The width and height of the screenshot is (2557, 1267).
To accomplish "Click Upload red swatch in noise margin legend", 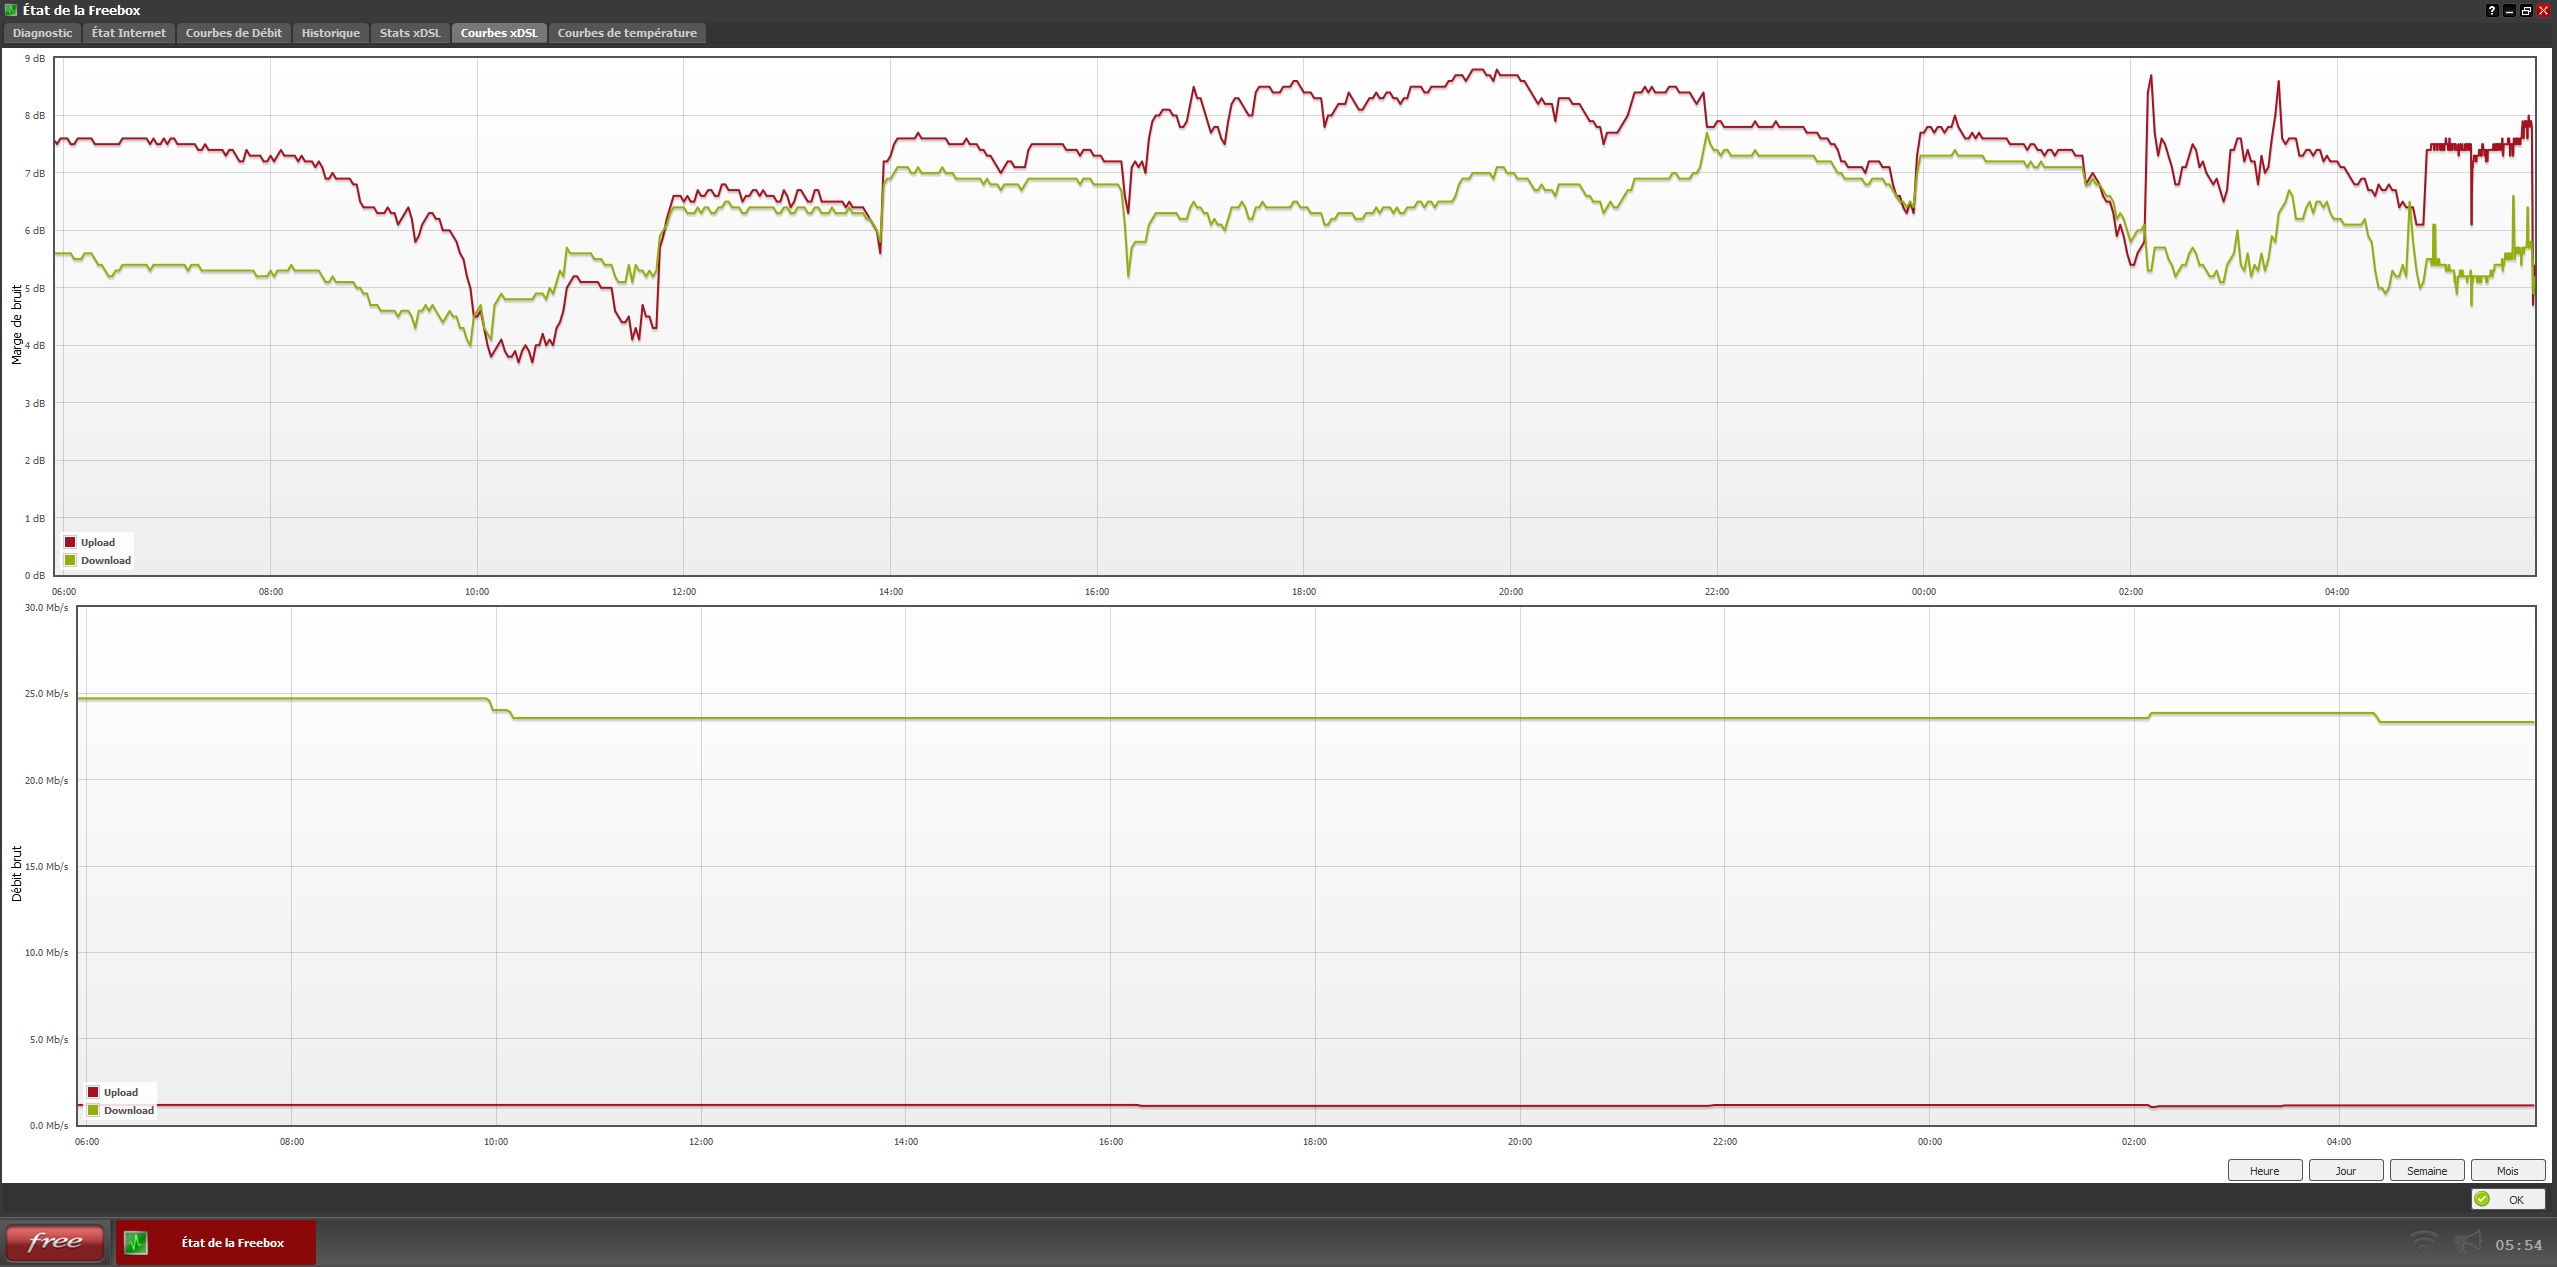I will pos(70,542).
